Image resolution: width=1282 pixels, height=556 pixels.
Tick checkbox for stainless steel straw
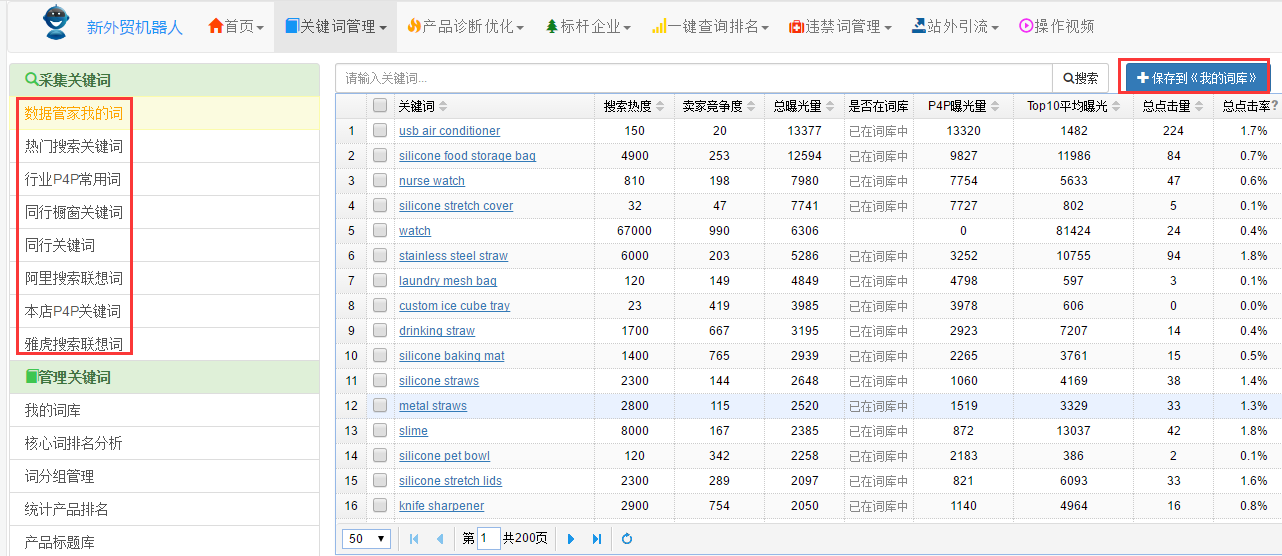[380, 256]
